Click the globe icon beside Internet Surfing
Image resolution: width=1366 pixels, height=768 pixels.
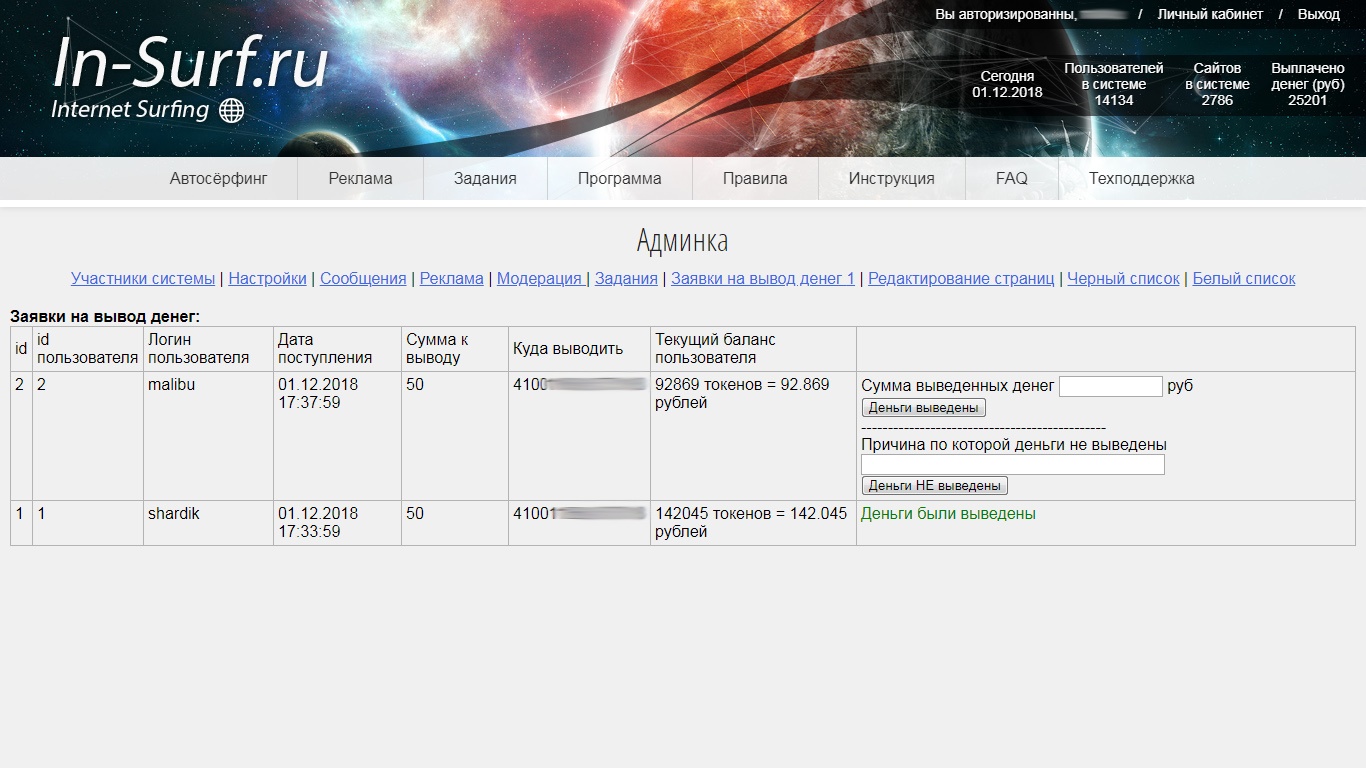pyautogui.click(x=231, y=110)
